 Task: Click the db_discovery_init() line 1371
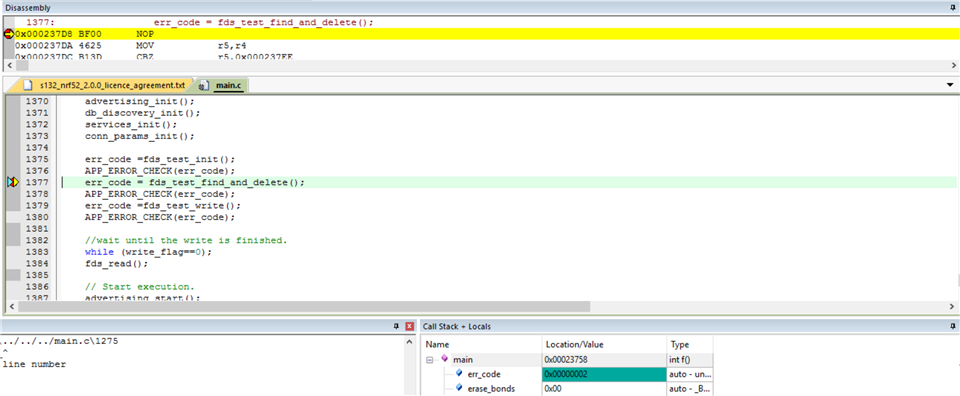143,113
